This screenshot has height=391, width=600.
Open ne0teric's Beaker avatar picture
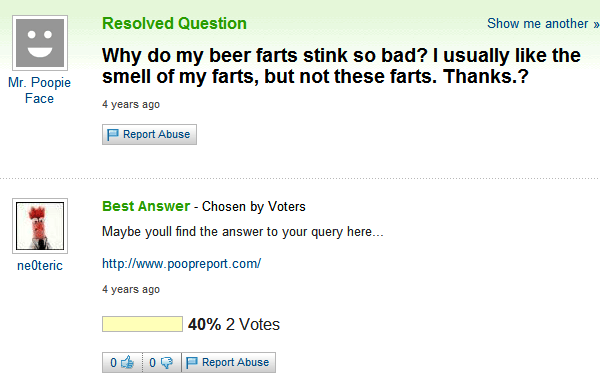tap(40, 226)
